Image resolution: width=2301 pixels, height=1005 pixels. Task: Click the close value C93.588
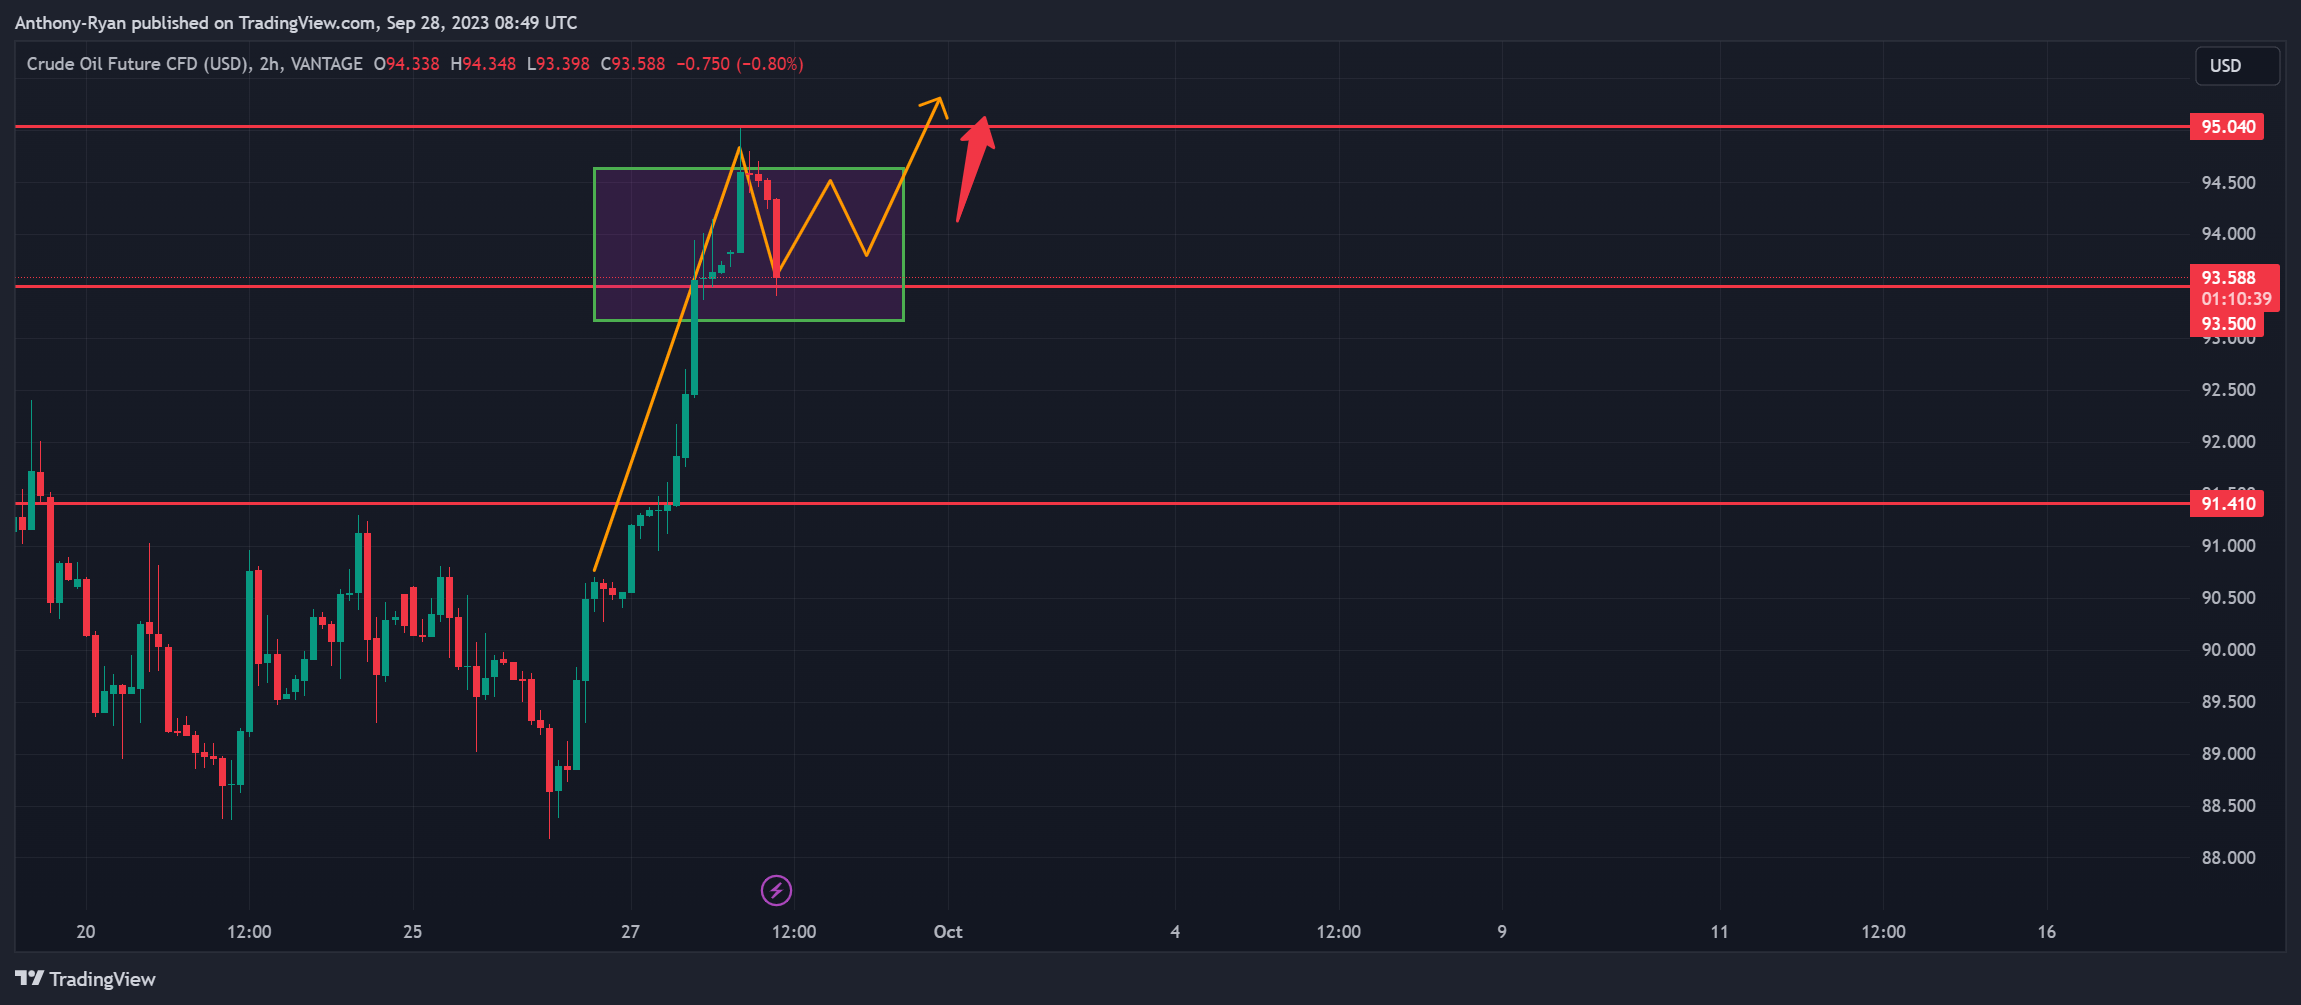click(632, 64)
